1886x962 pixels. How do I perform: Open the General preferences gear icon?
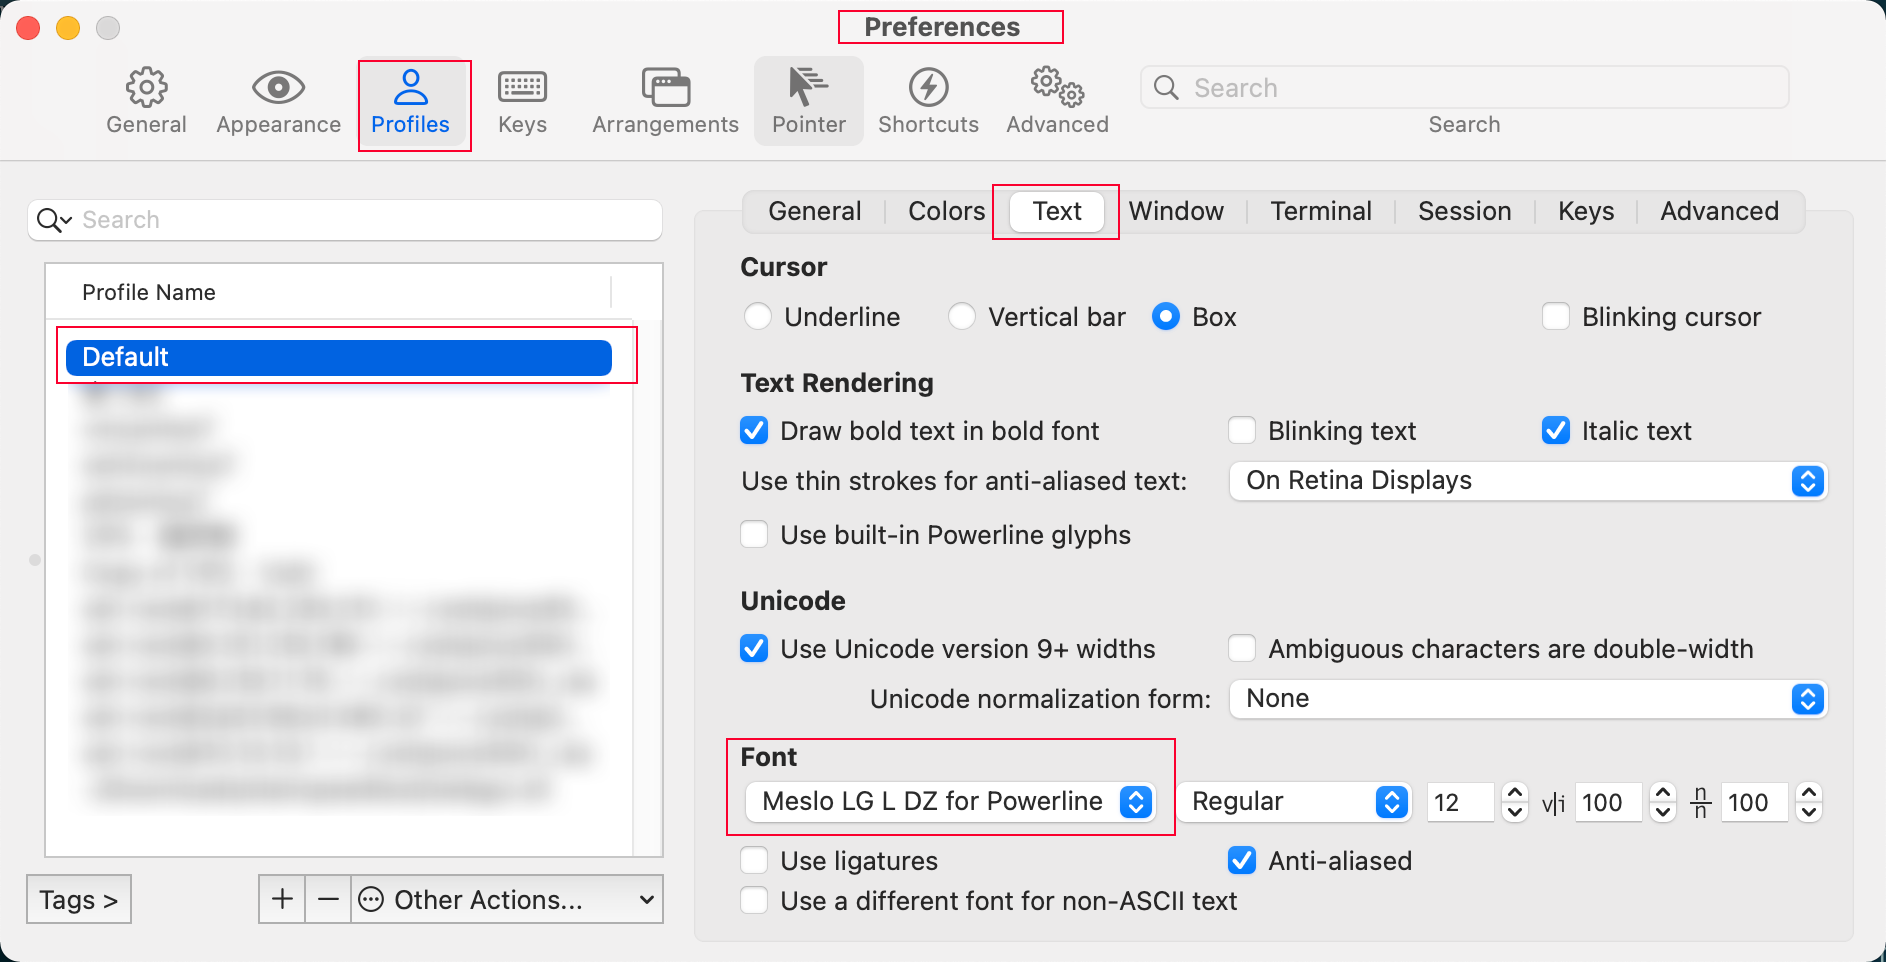click(x=146, y=89)
